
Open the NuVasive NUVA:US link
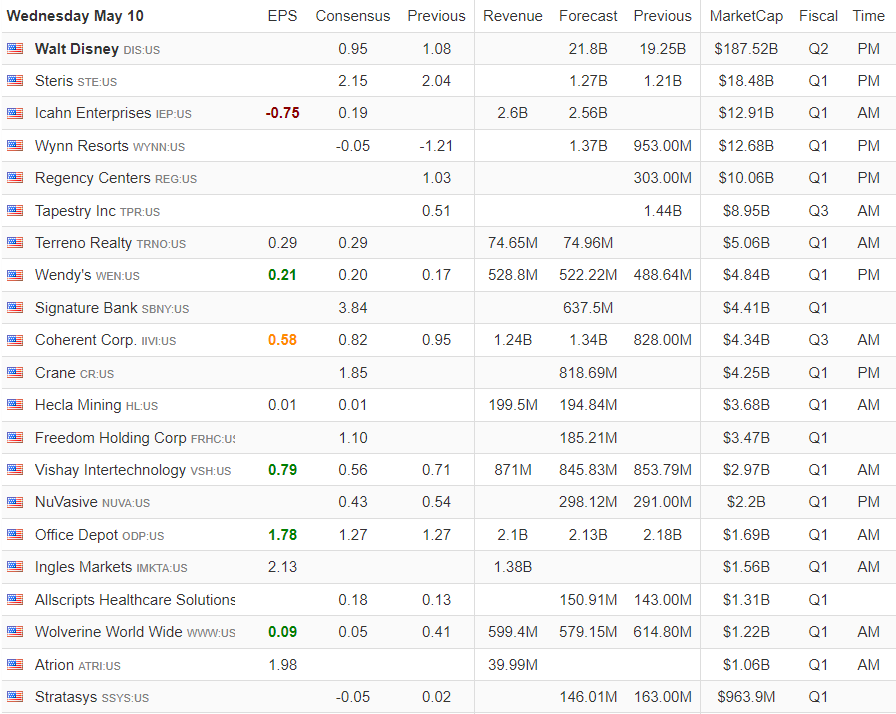[x=93, y=502]
